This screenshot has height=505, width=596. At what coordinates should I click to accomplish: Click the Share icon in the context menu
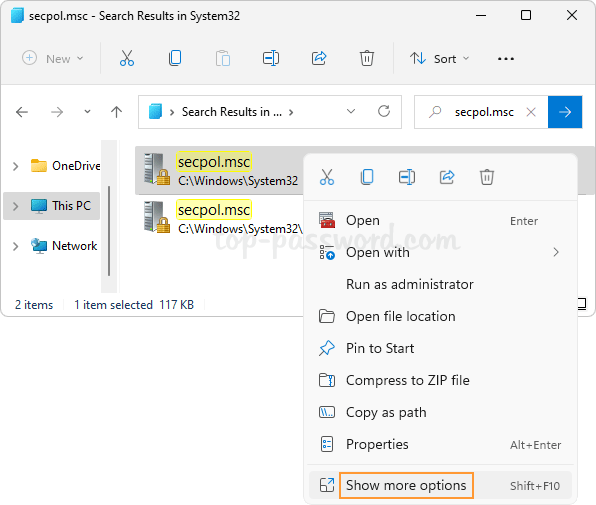coord(447,177)
